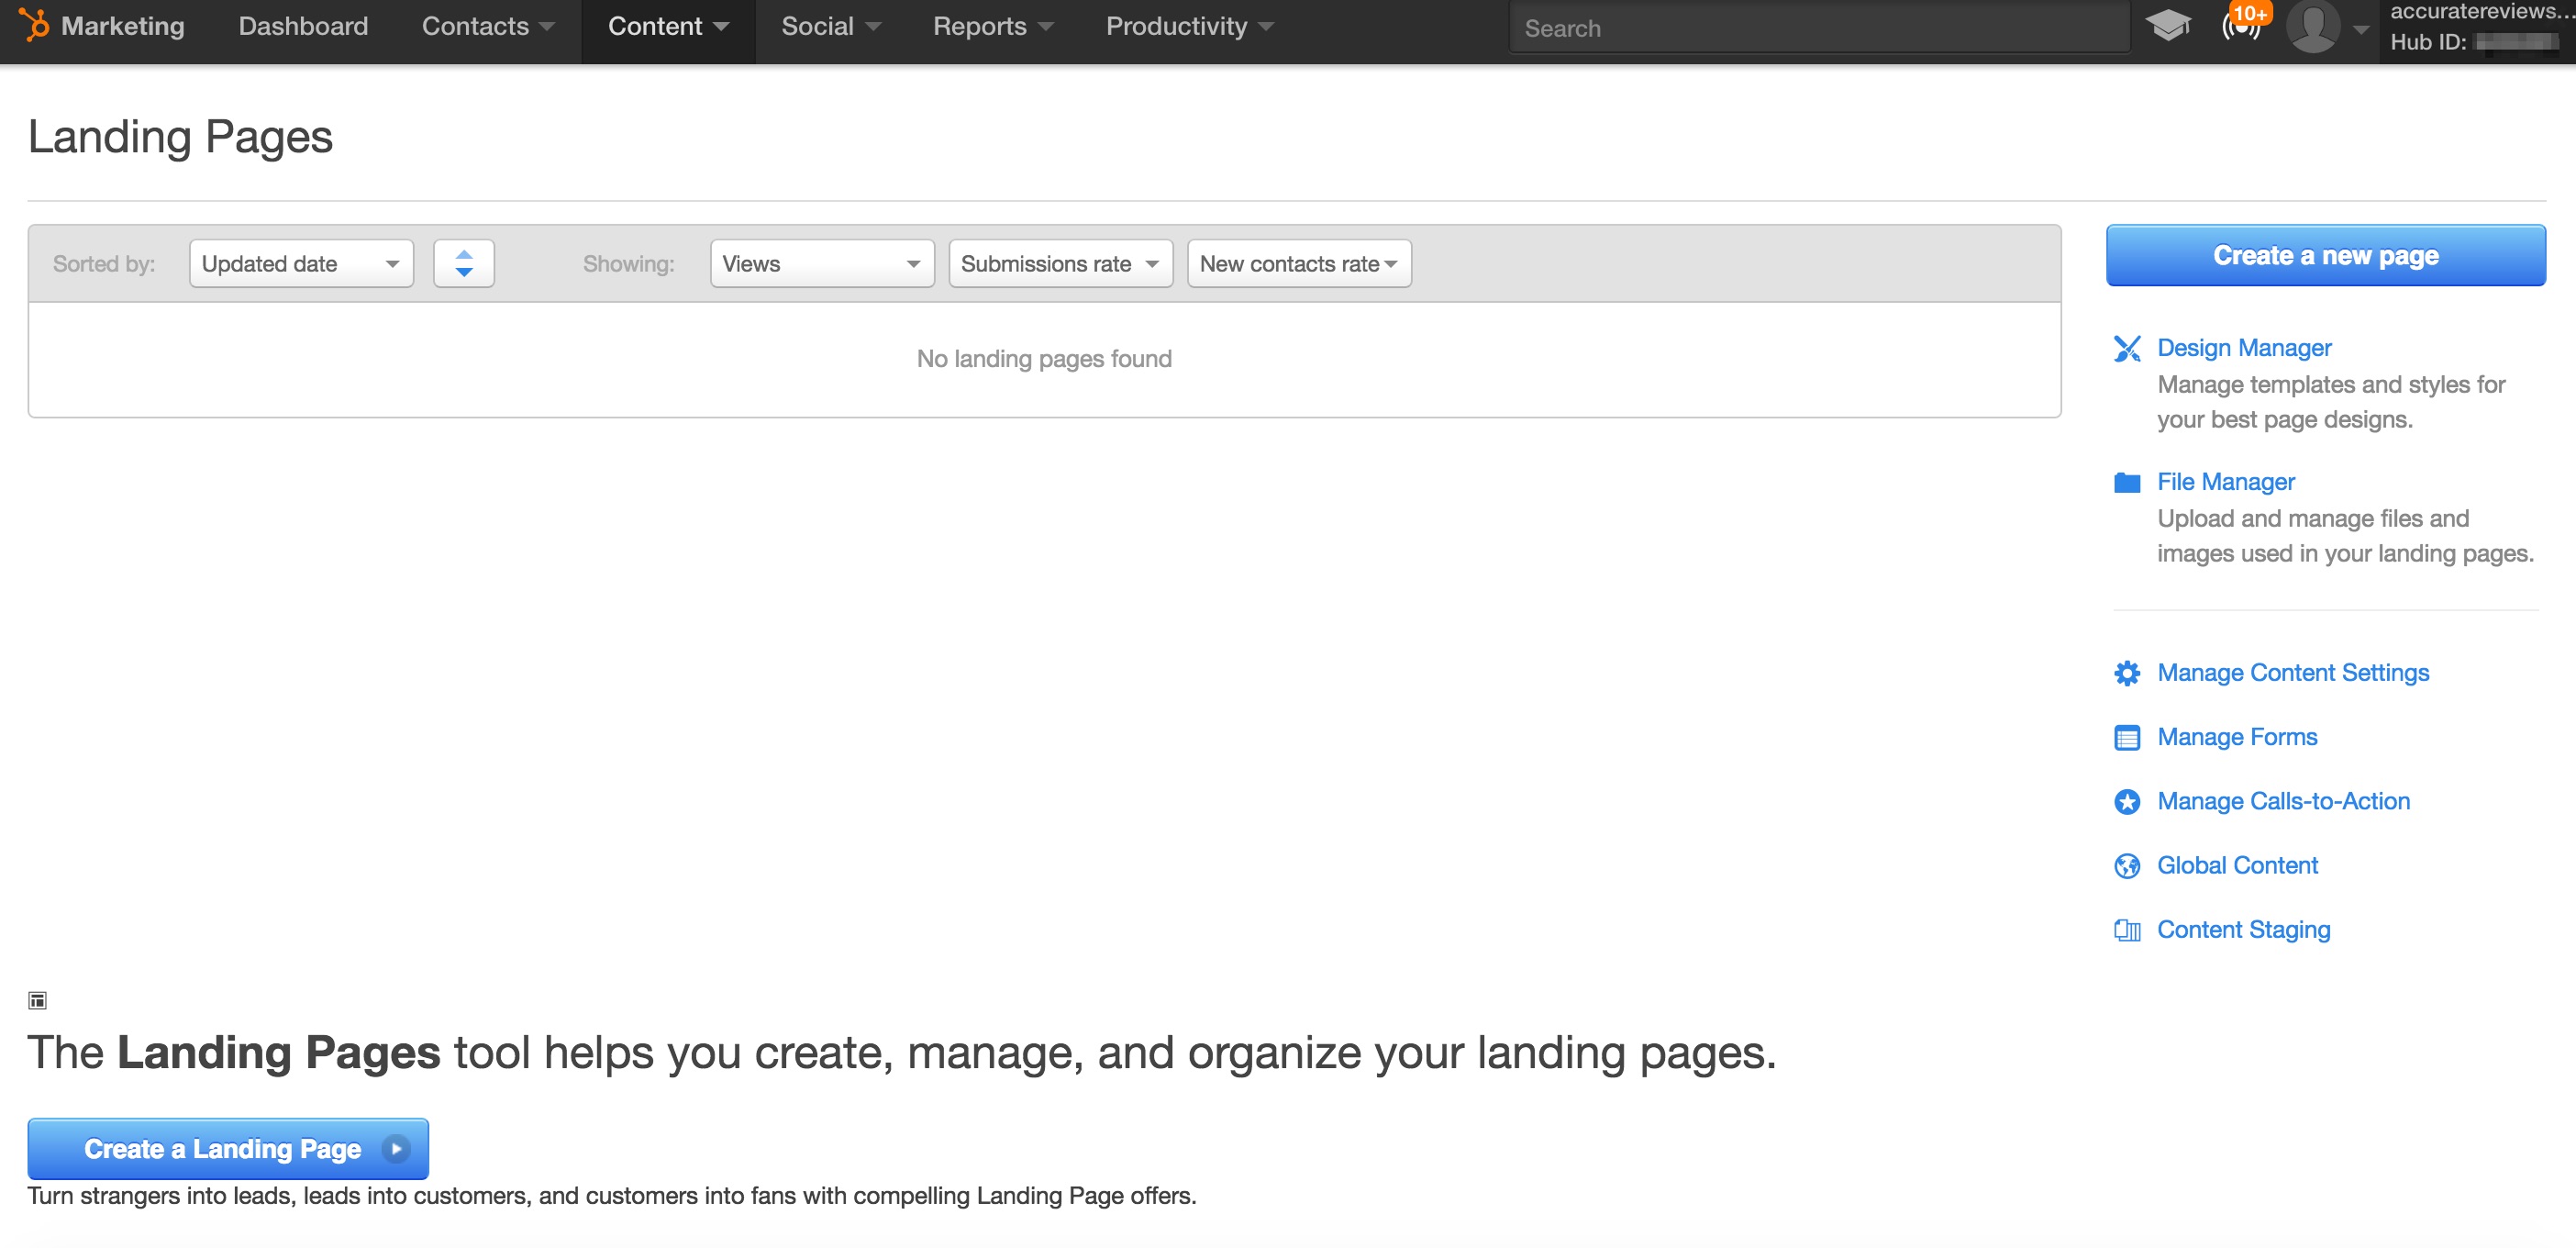
Task: Open the Contacts menu
Action: 487,26
